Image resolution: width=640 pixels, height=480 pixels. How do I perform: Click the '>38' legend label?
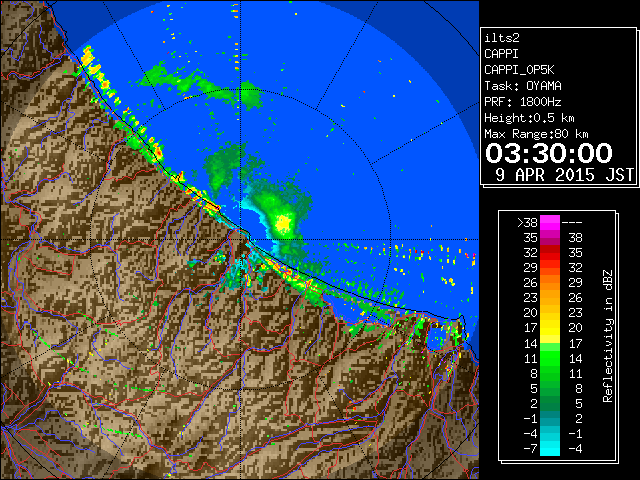click(527, 223)
